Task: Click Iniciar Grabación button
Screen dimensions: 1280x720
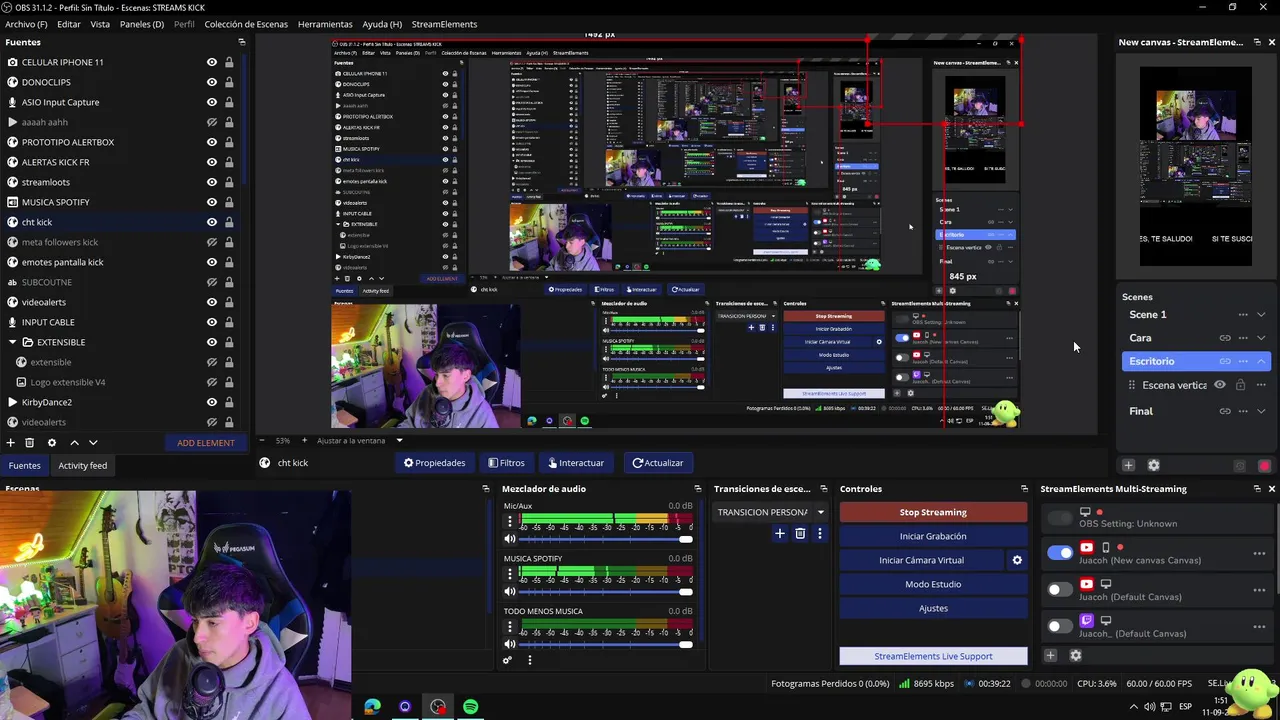Action: (933, 536)
